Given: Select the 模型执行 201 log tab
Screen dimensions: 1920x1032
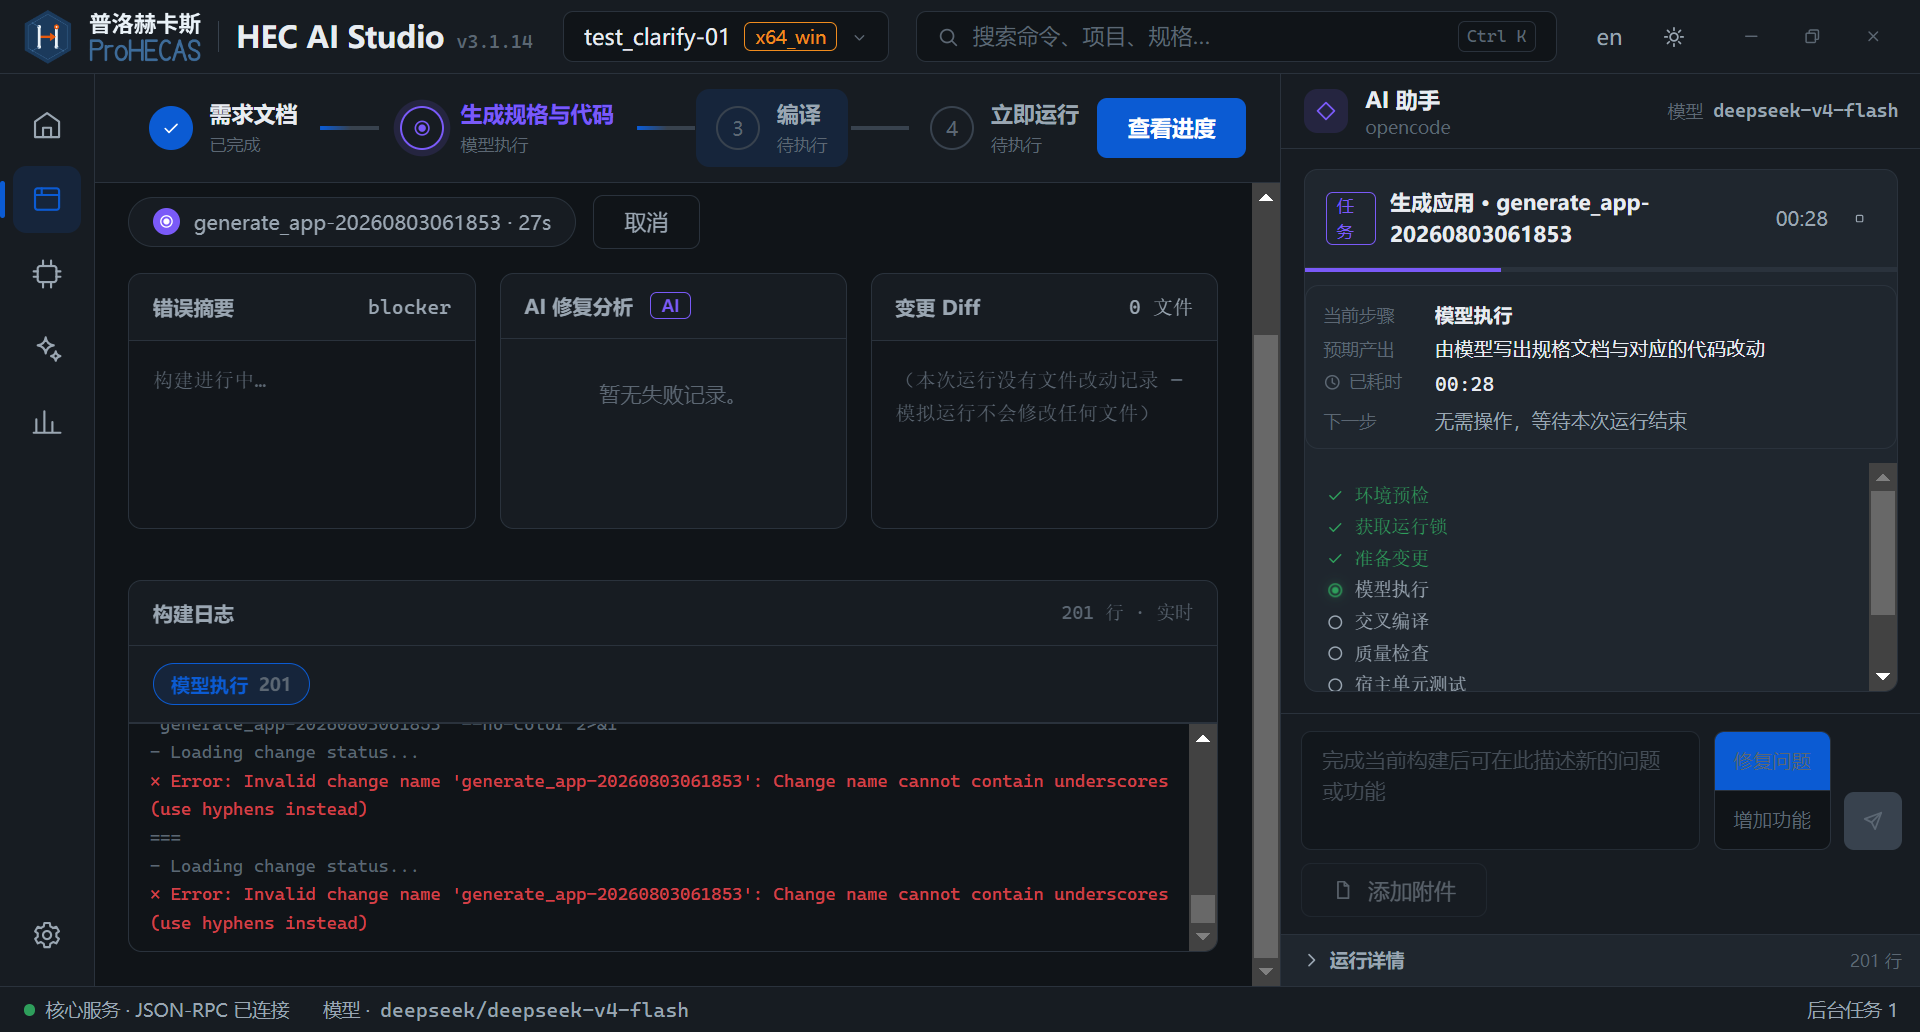Looking at the screenshot, I should [x=231, y=684].
